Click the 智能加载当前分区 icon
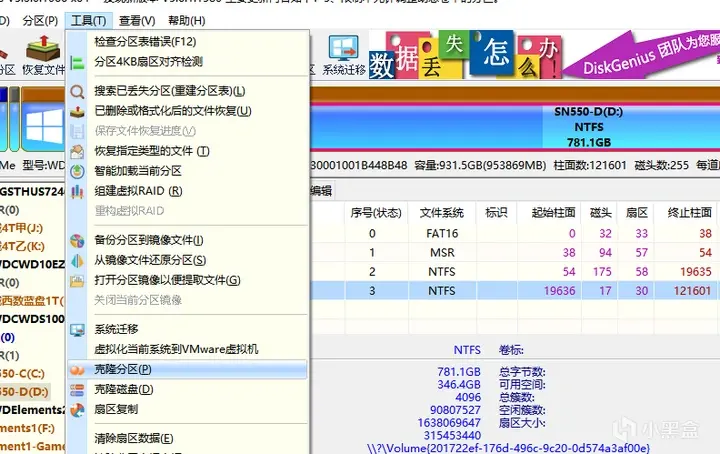720x454 pixels. click(77, 171)
